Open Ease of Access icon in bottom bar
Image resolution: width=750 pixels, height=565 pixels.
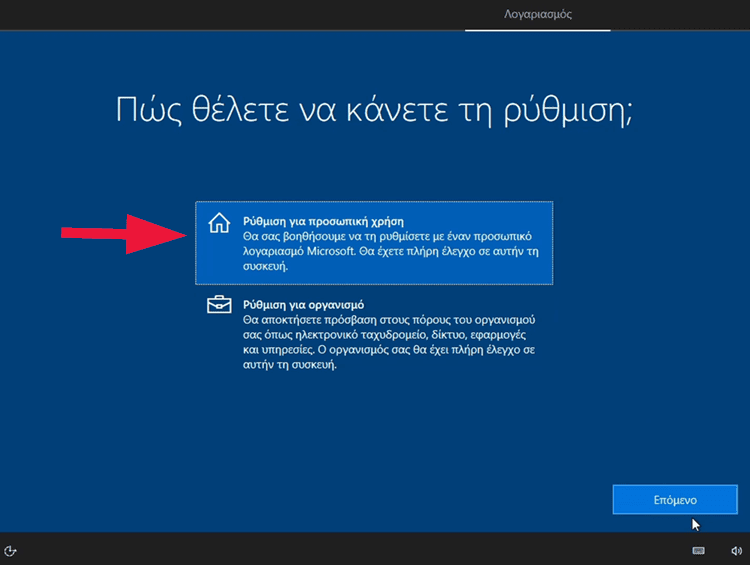tap(10, 551)
